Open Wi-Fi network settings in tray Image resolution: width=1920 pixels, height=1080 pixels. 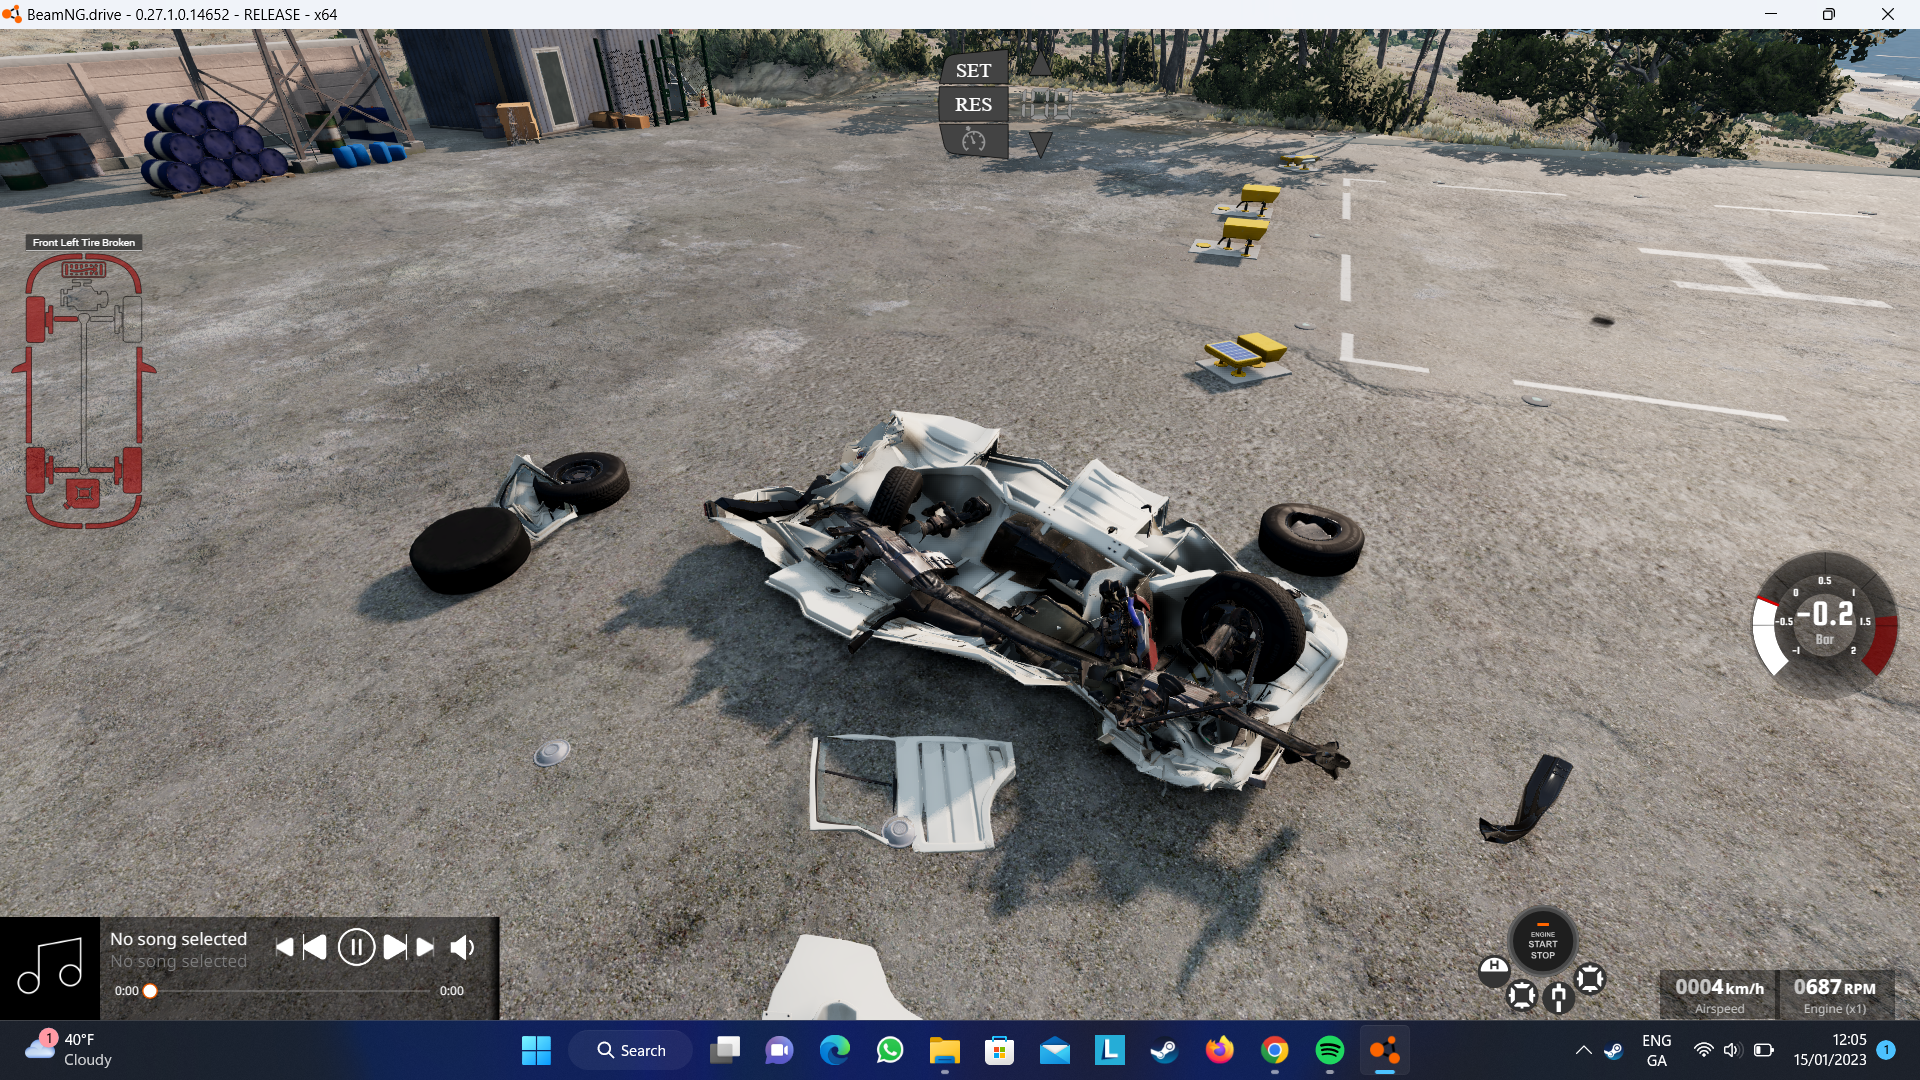click(1704, 1050)
